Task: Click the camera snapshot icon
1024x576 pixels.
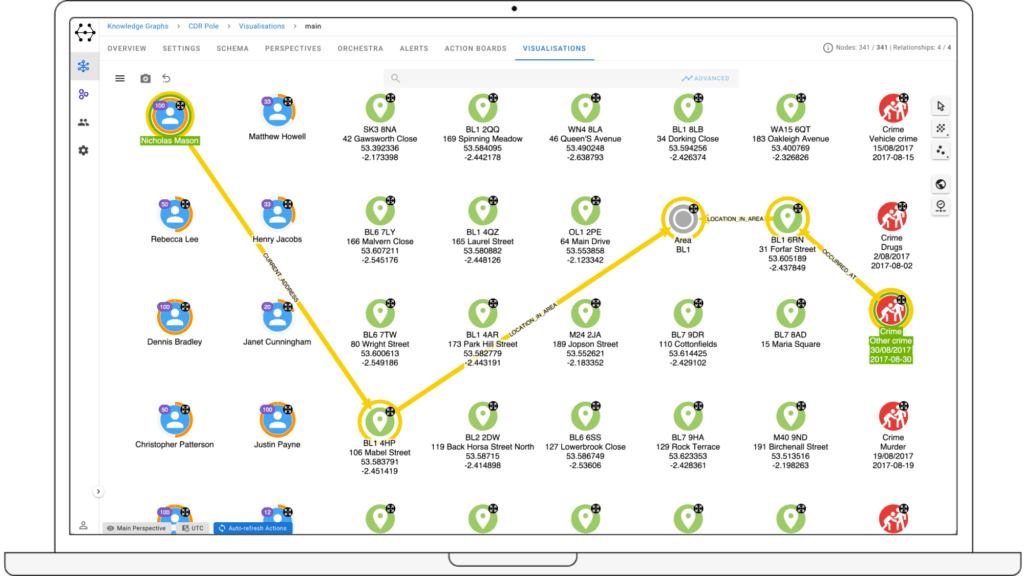Action: (x=145, y=78)
